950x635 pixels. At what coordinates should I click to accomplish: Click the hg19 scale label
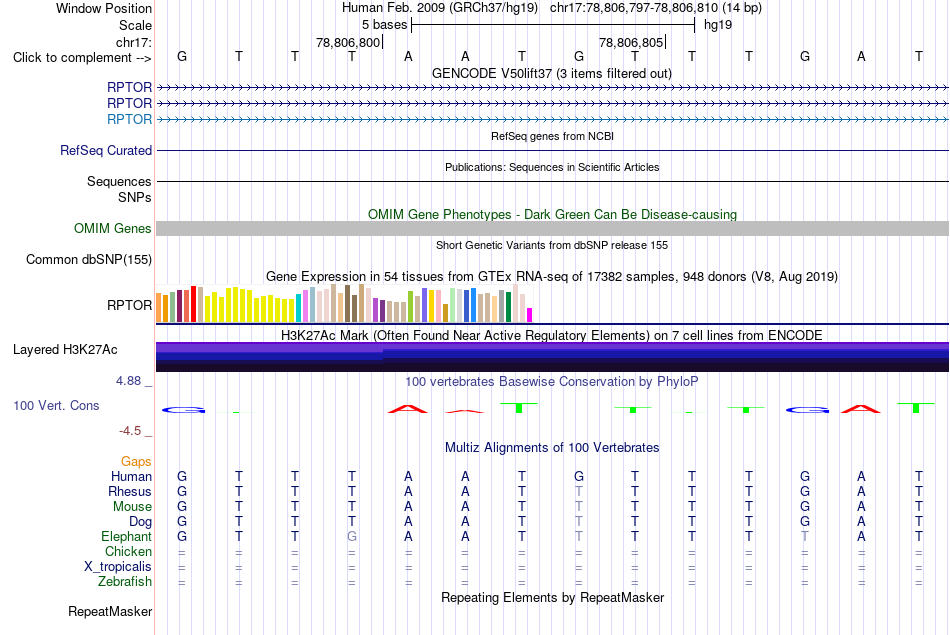[x=718, y=25]
